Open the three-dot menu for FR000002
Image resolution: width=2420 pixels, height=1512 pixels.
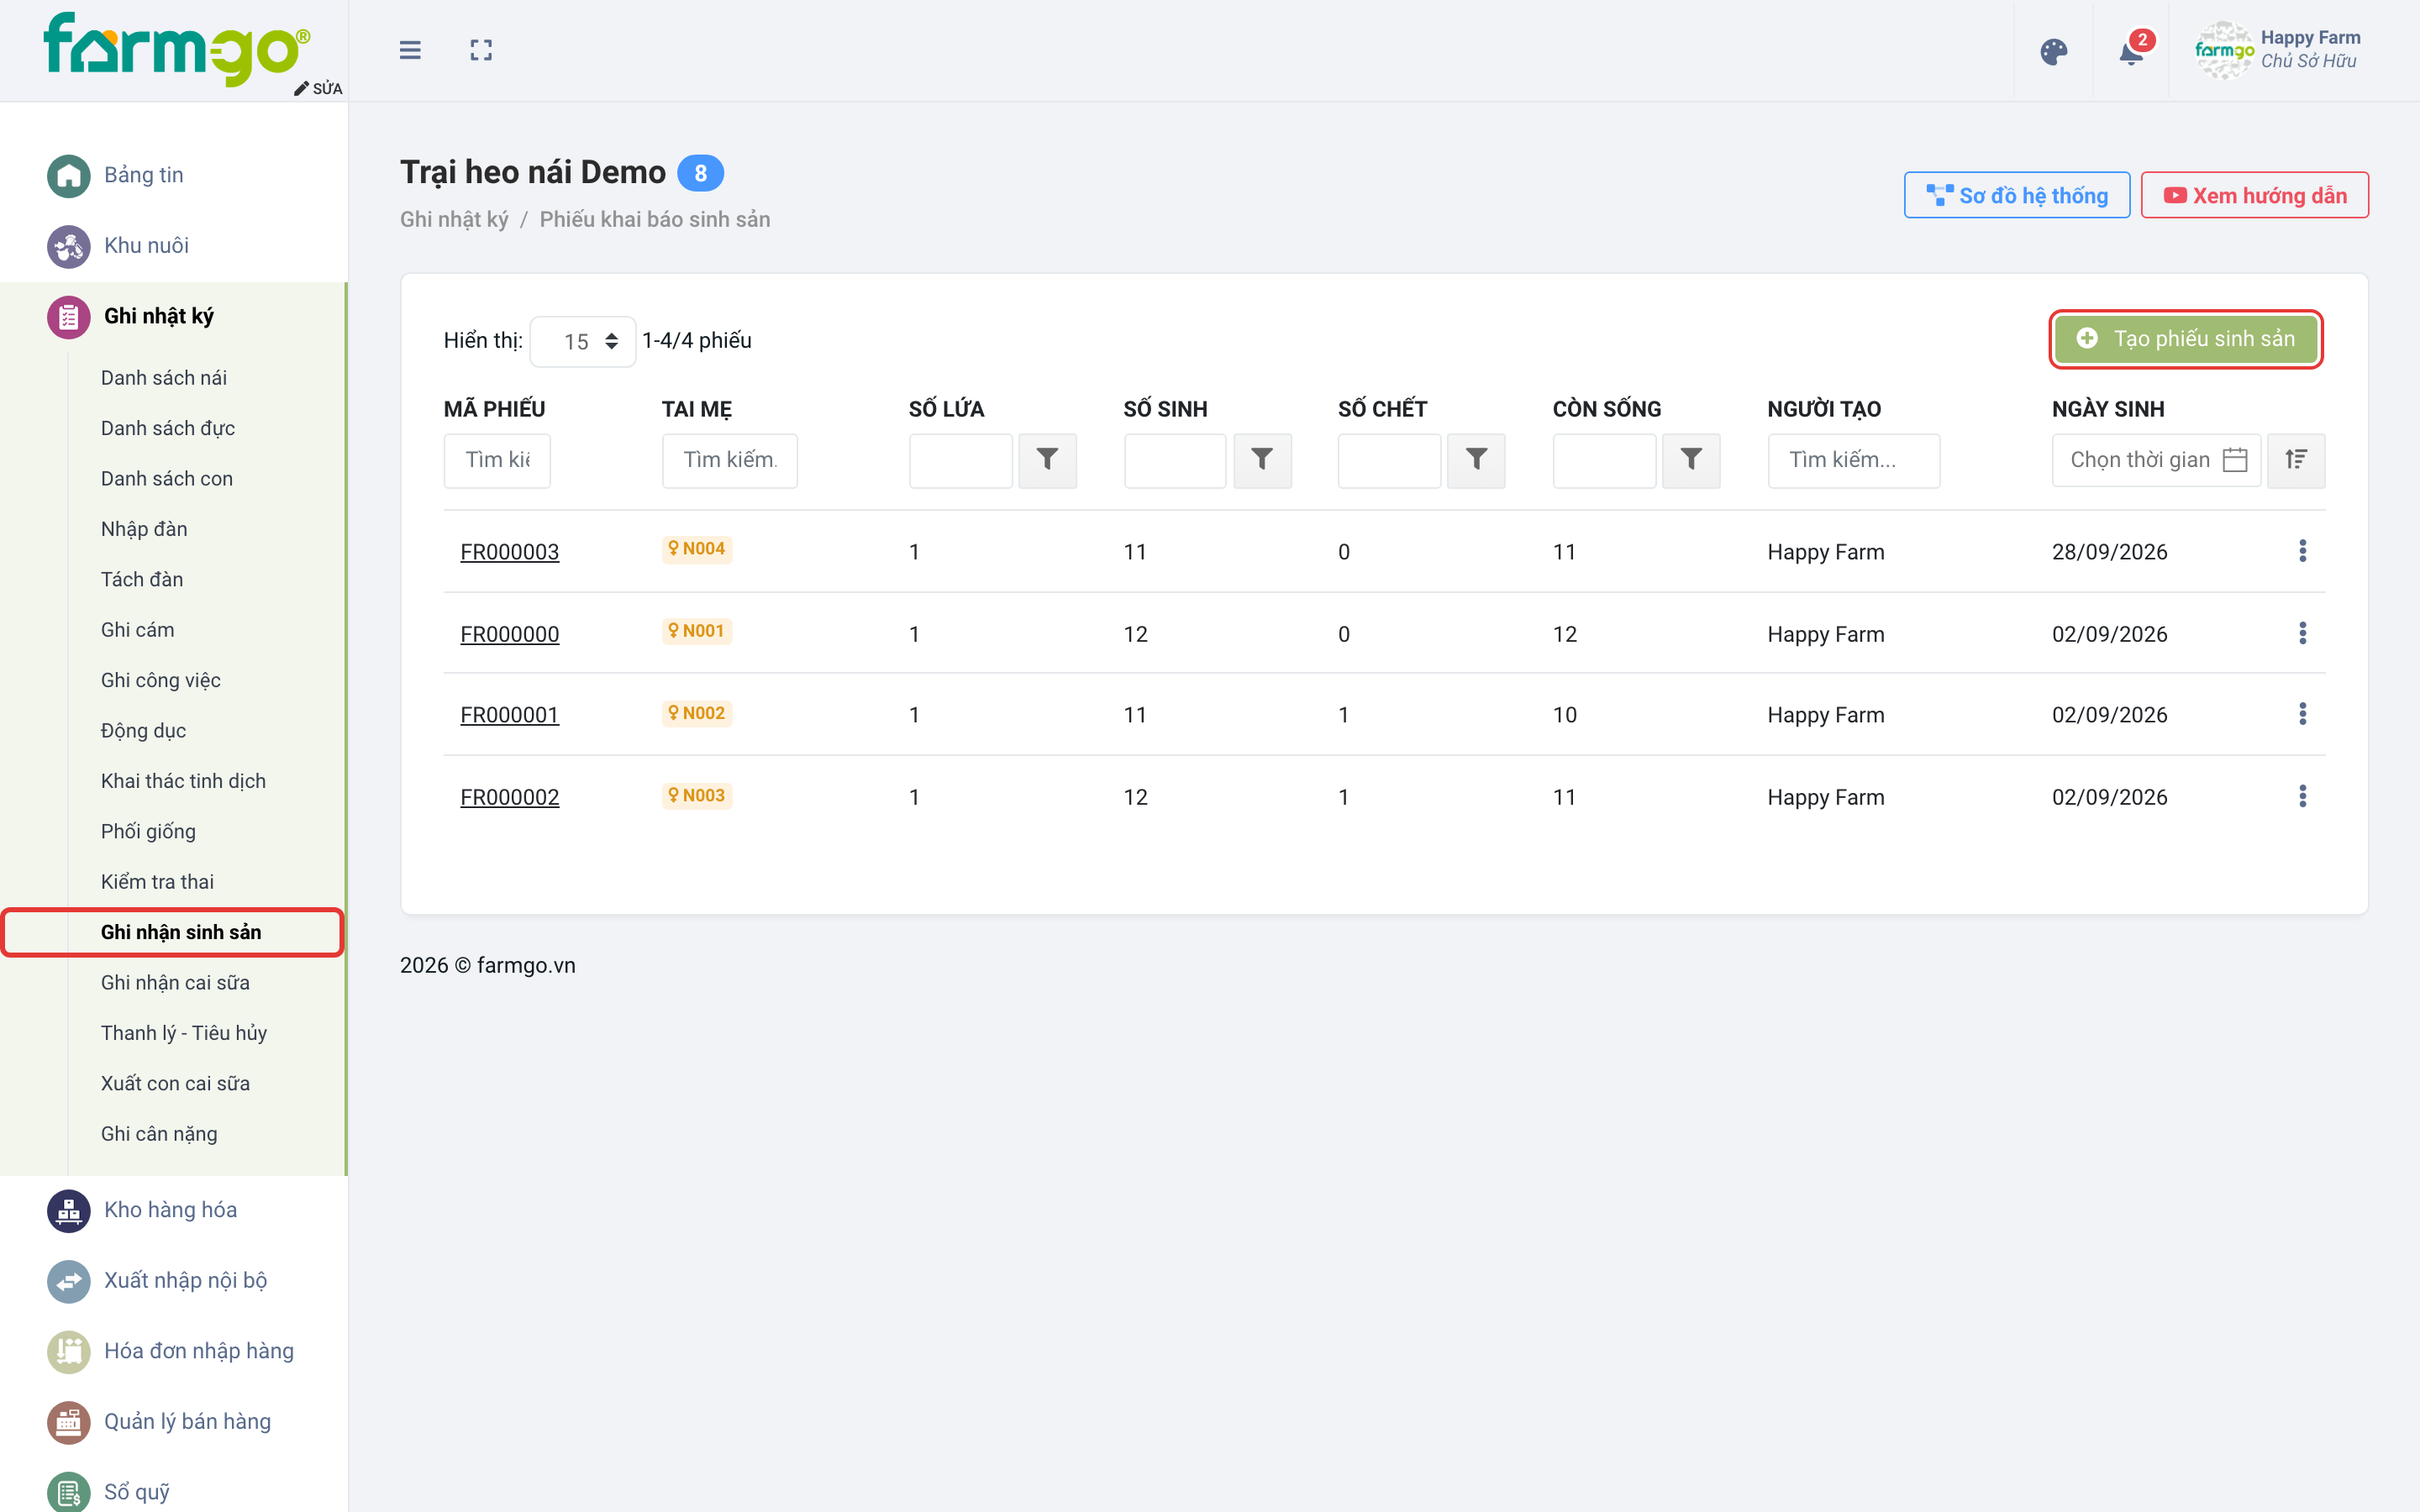(2303, 796)
